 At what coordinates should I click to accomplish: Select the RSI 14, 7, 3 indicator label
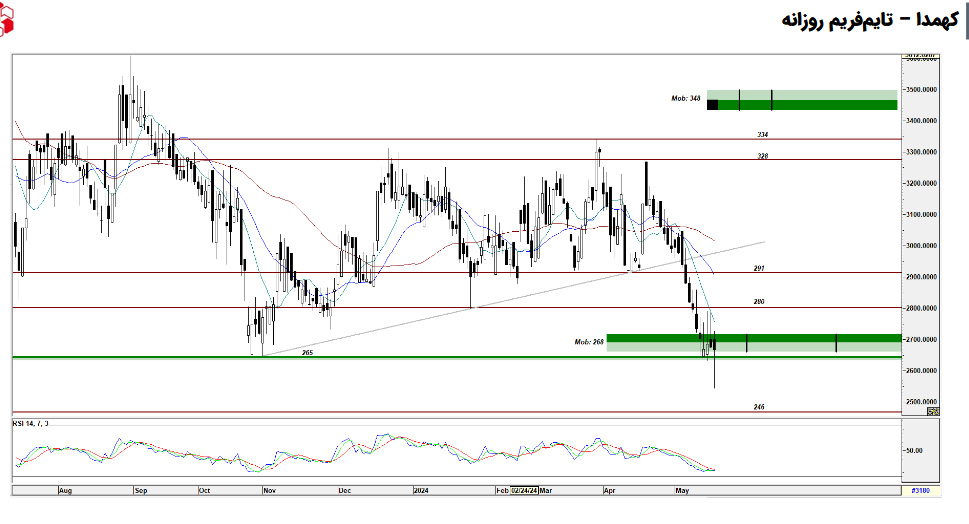[x=31, y=424]
